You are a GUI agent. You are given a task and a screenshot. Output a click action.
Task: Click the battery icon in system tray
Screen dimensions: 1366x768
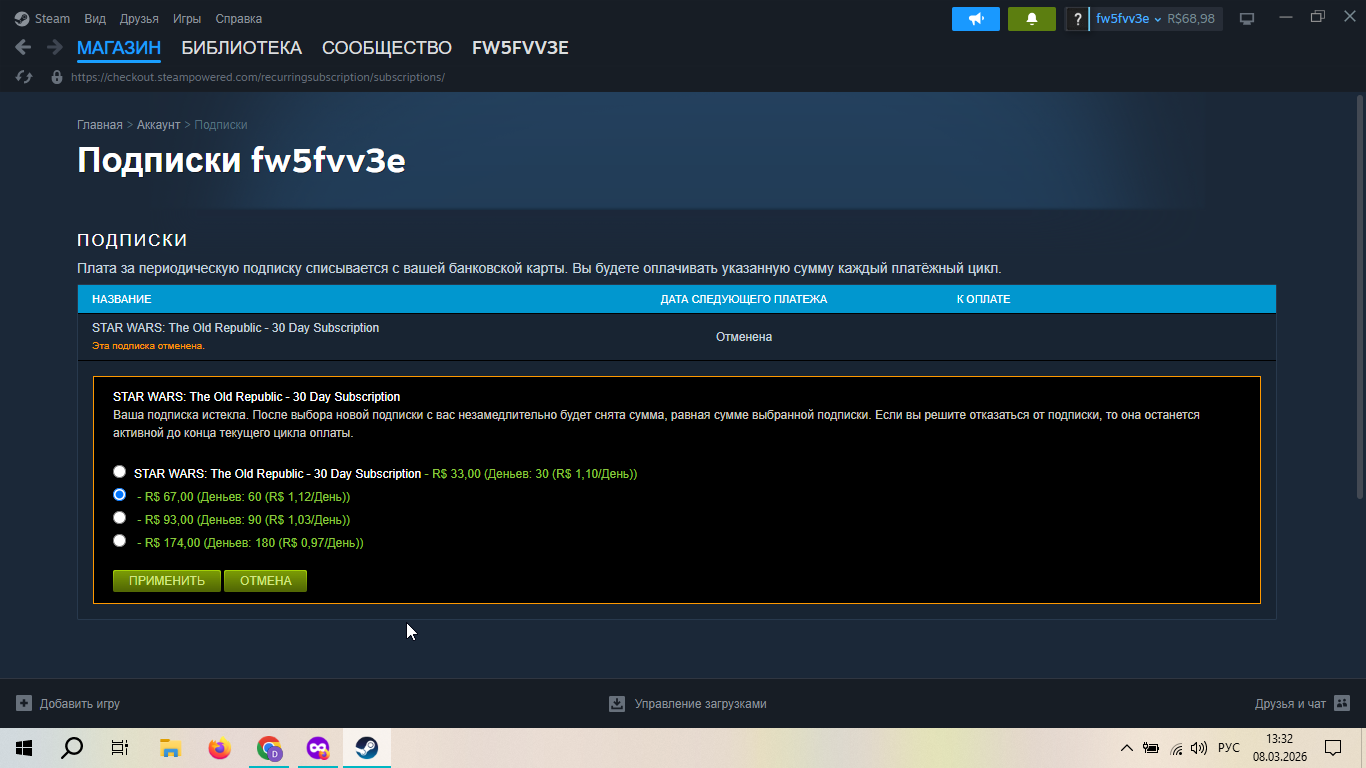[x=1151, y=748]
